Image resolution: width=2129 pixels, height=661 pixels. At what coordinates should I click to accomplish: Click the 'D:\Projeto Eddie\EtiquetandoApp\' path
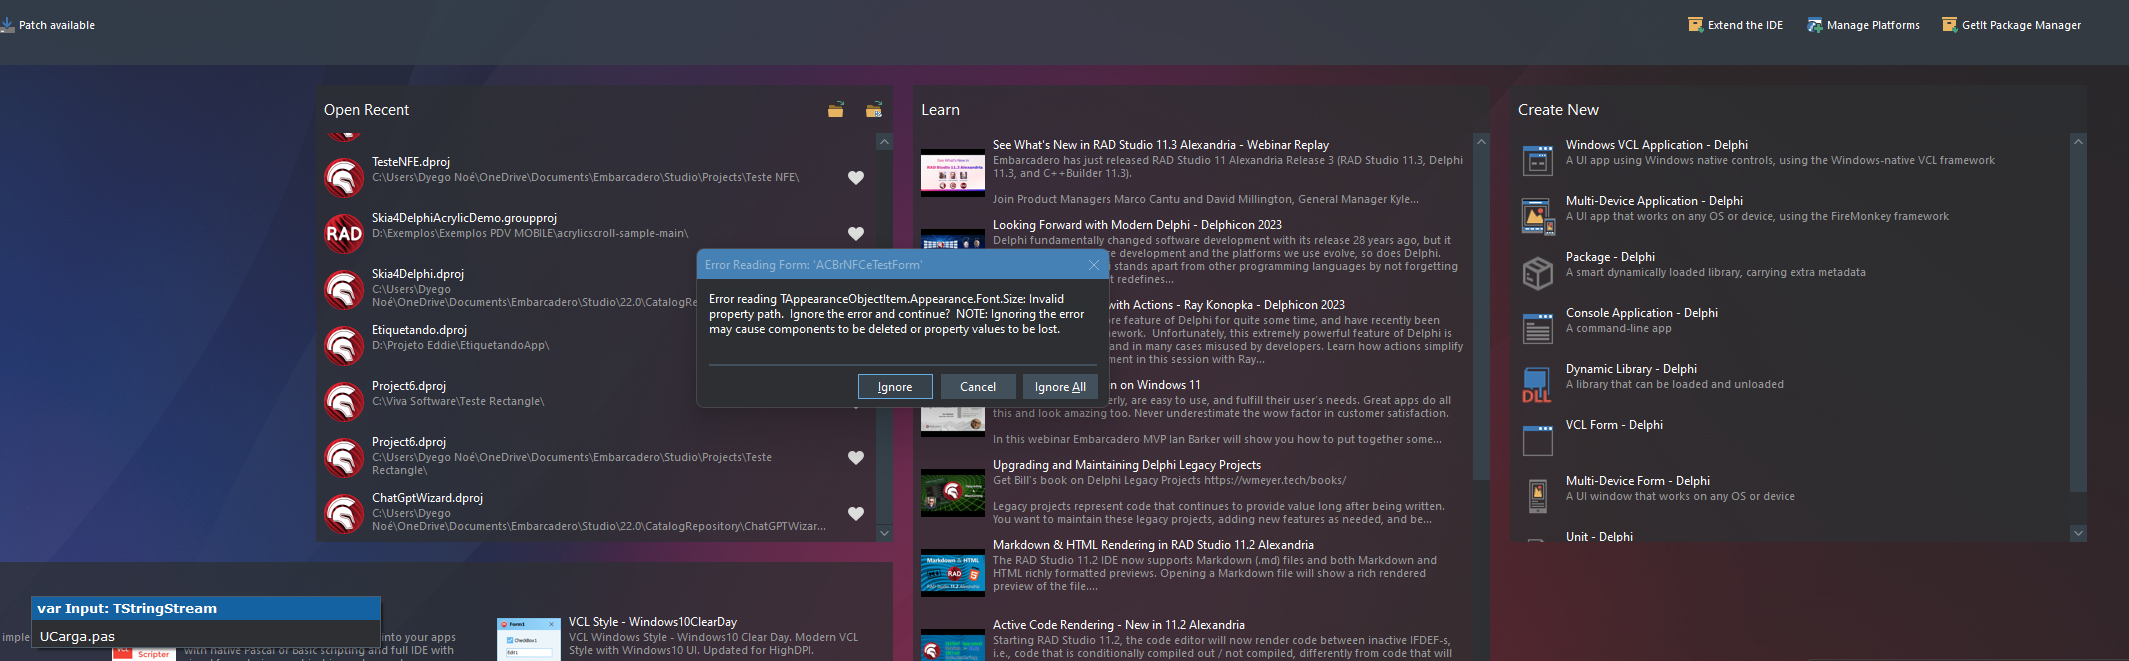pyautogui.click(x=461, y=346)
